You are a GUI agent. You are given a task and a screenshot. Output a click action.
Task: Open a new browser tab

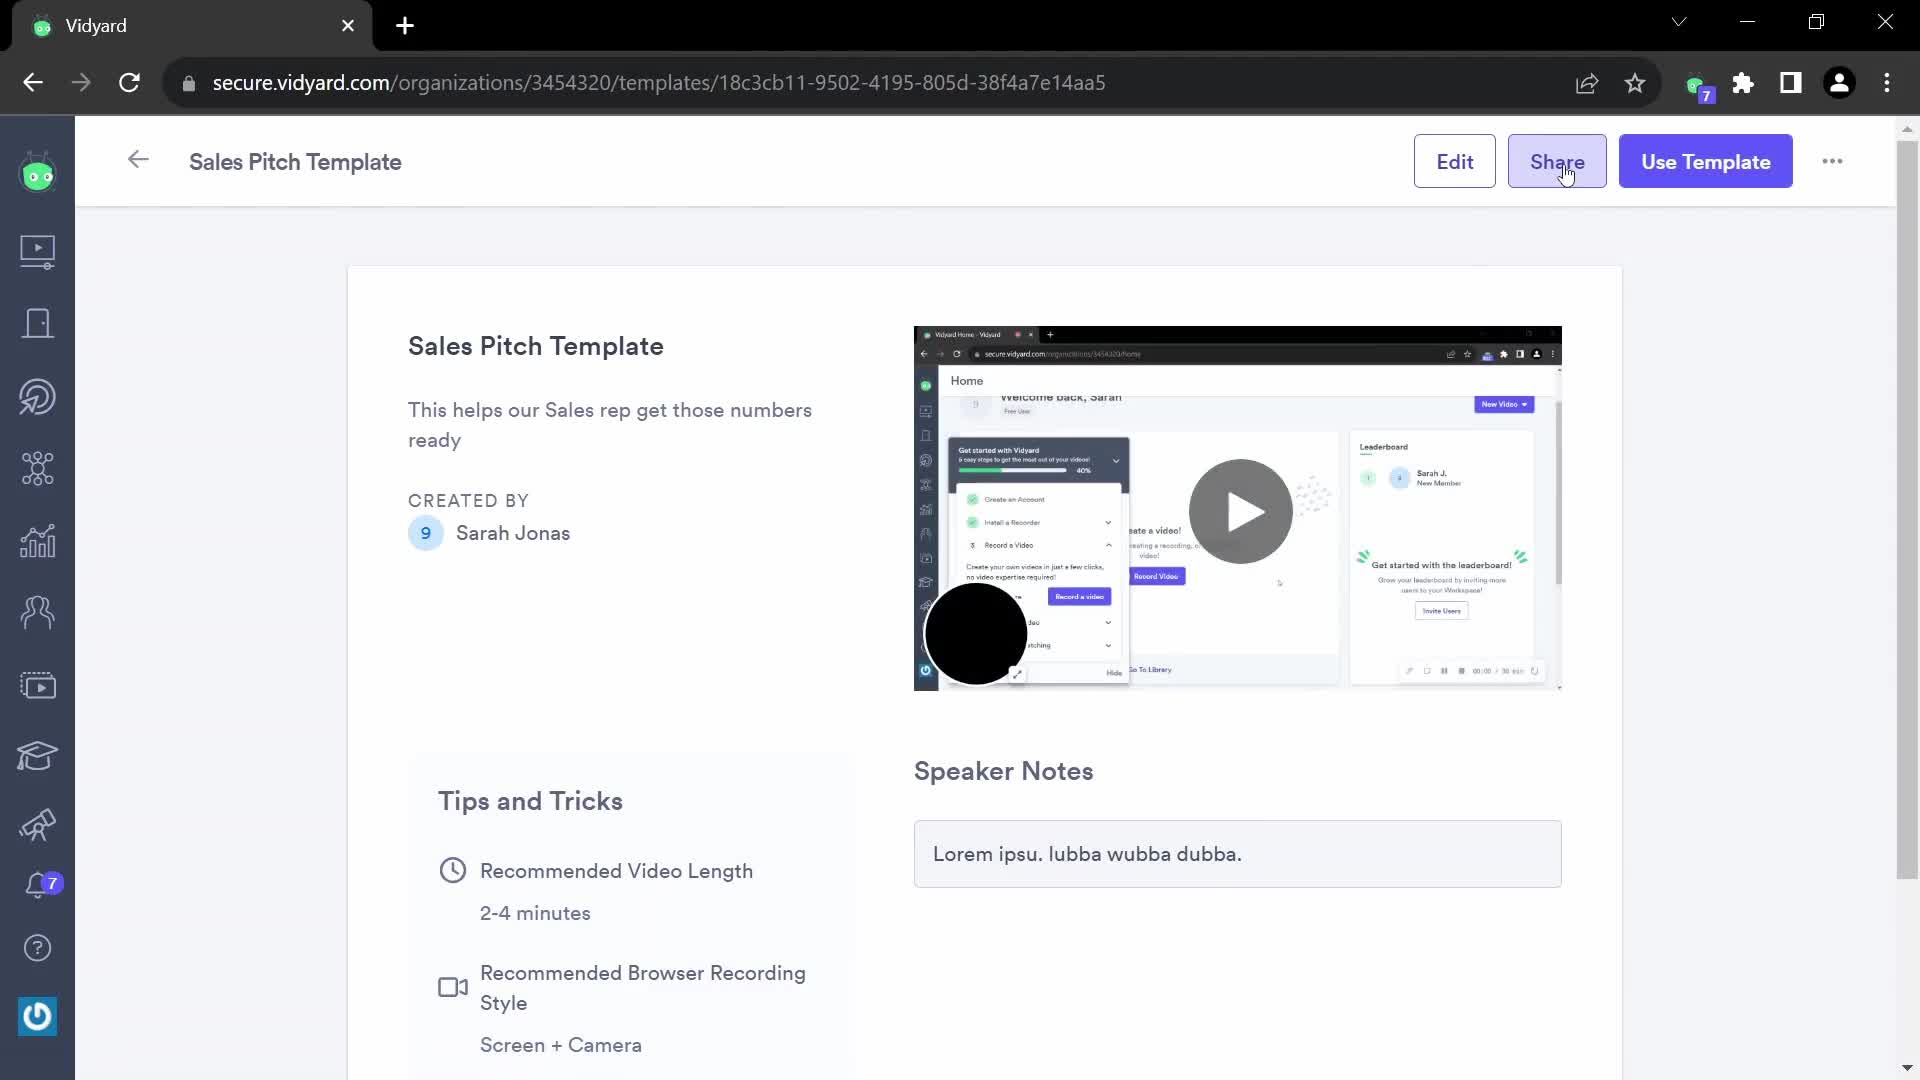(x=405, y=26)
